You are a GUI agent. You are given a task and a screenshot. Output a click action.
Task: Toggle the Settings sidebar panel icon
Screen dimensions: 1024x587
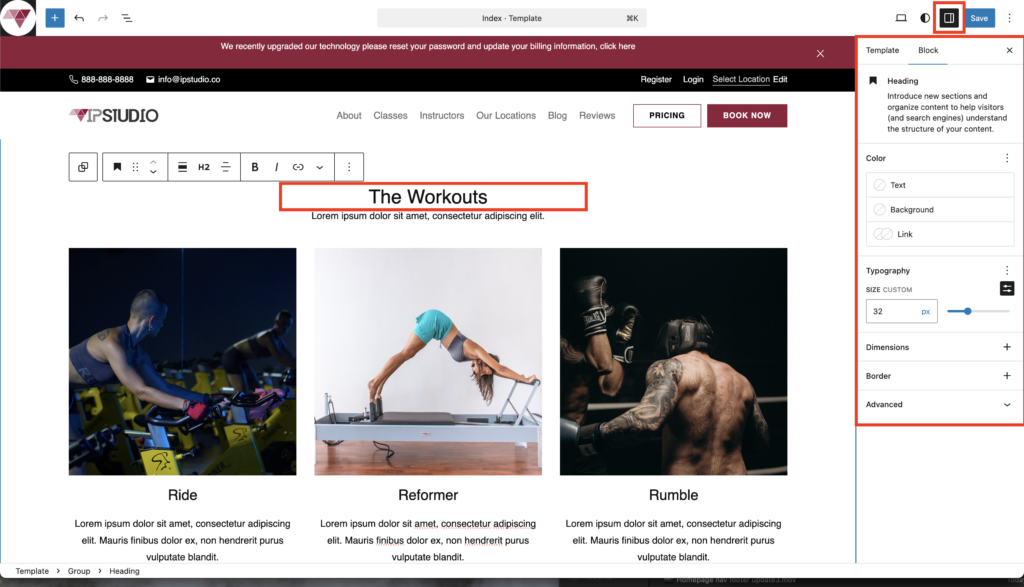point(949,18)
